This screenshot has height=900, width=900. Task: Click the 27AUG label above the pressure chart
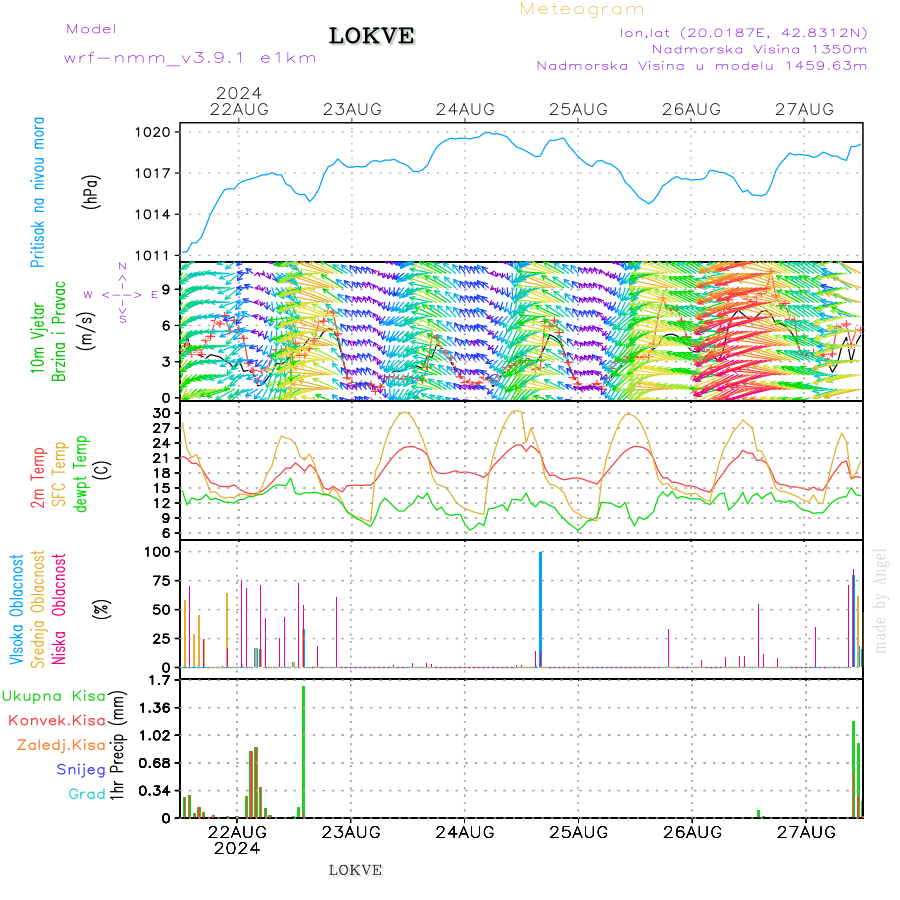click(x=804, y=109)
